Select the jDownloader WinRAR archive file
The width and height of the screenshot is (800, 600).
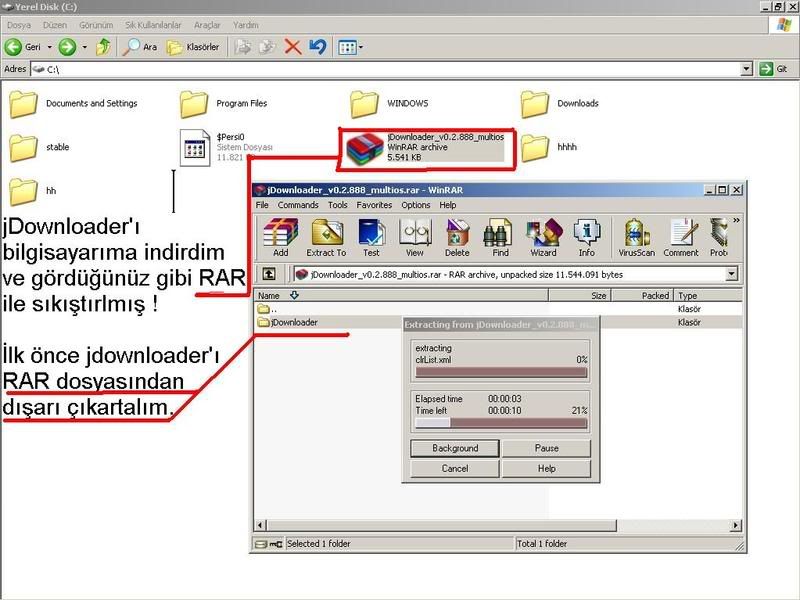pos(426,148)
